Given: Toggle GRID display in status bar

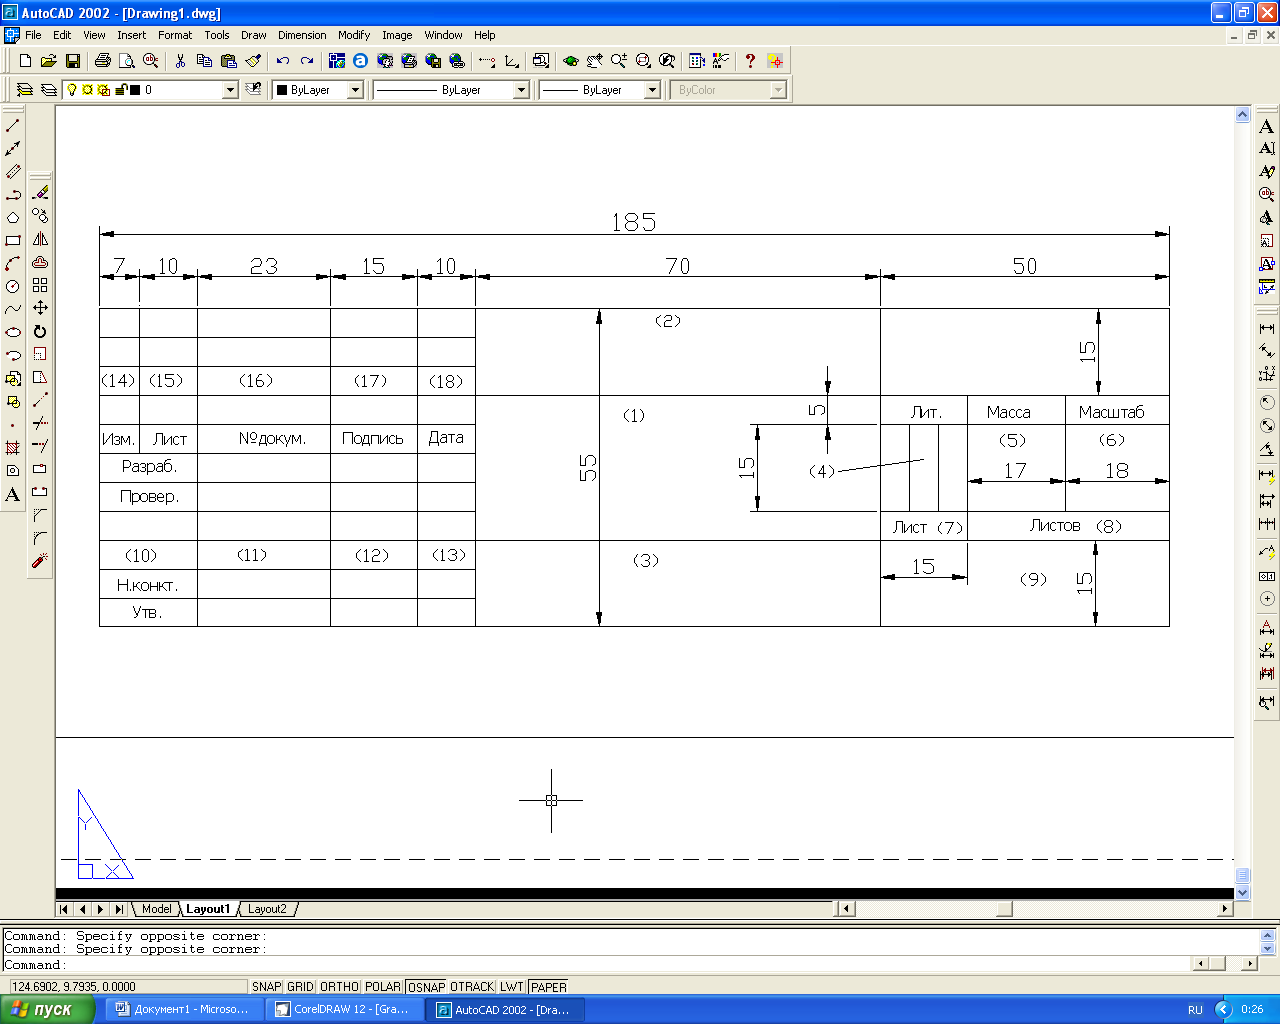Looking at the screenshot, I should (x=300, y=987).
